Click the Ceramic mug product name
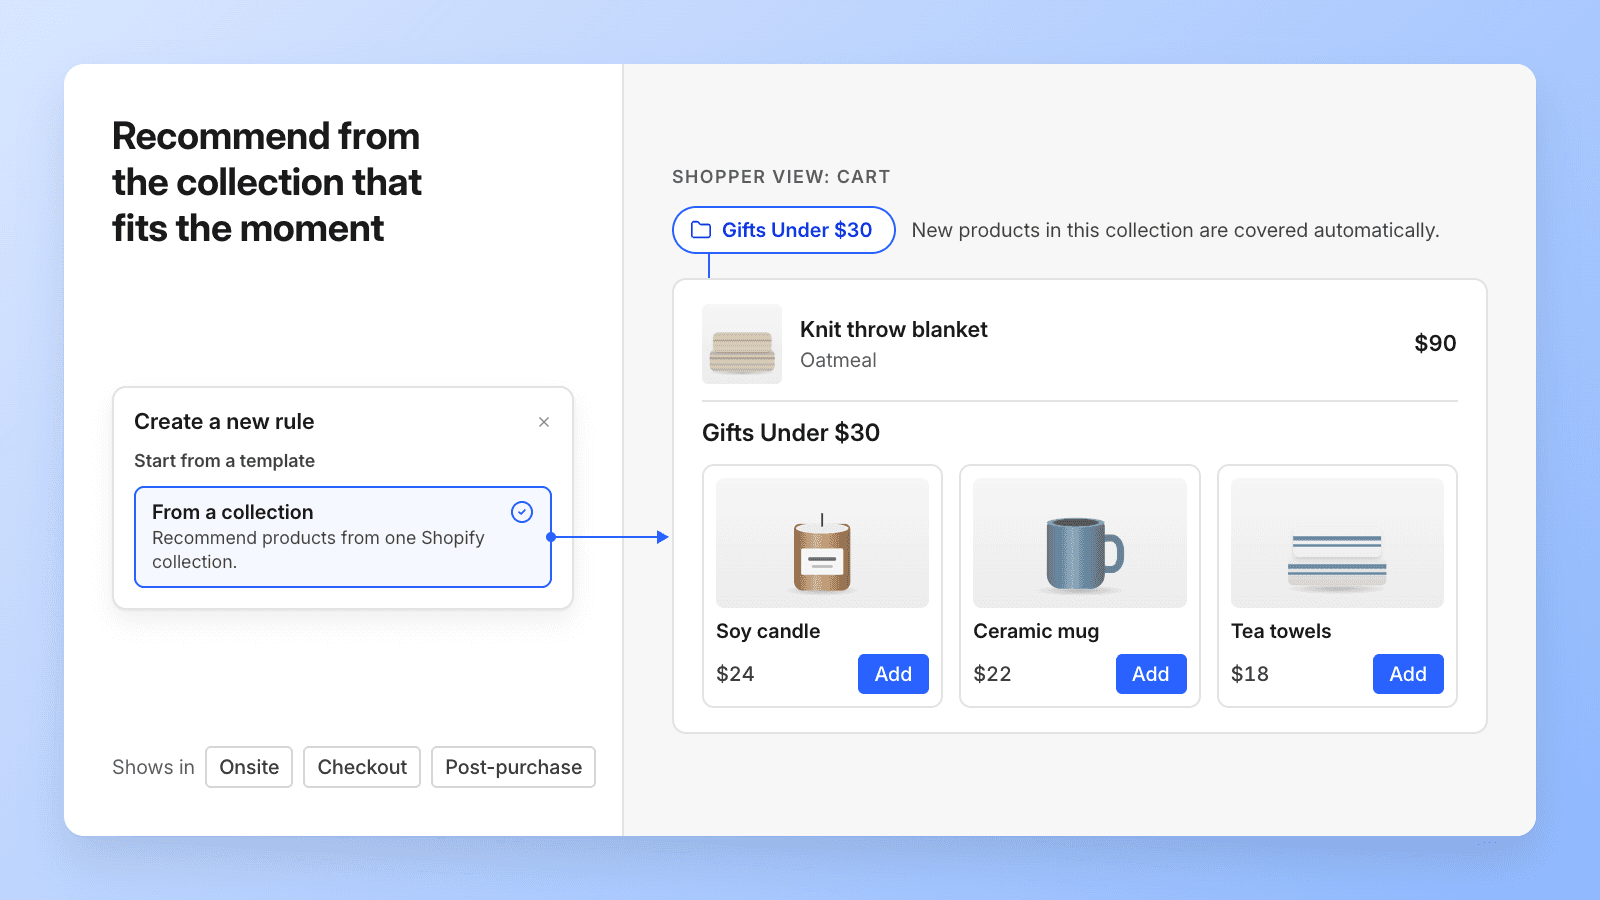The image size is (1600, 900). pos(1036,631)
